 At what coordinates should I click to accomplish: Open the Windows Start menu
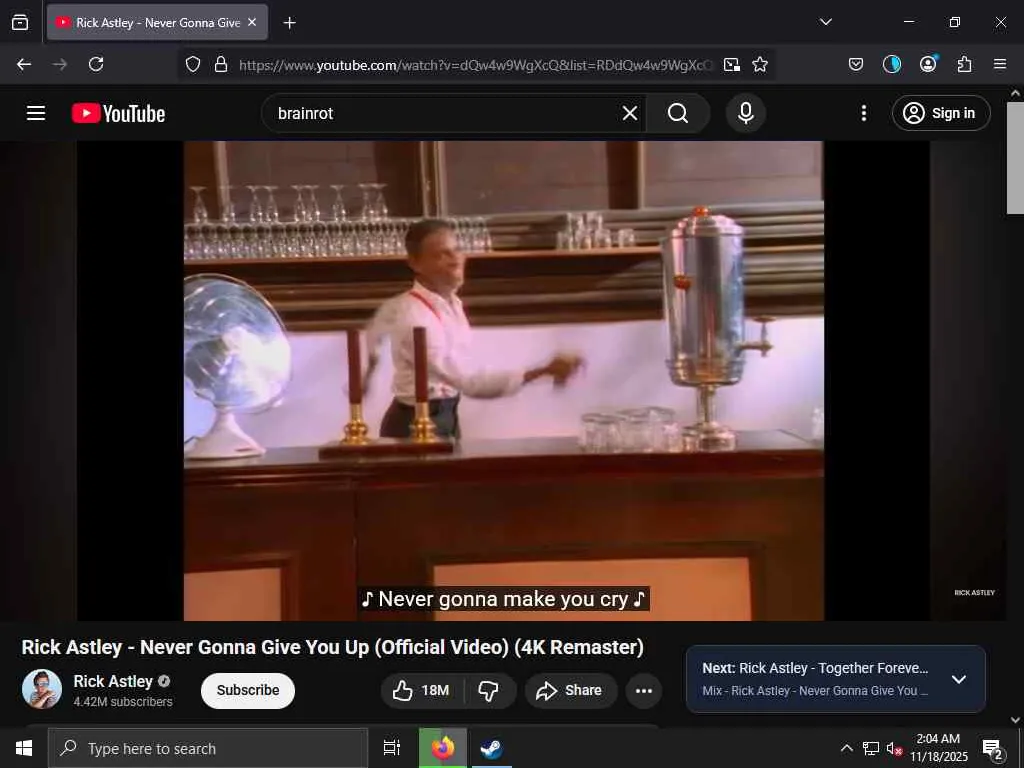[24, 748]
